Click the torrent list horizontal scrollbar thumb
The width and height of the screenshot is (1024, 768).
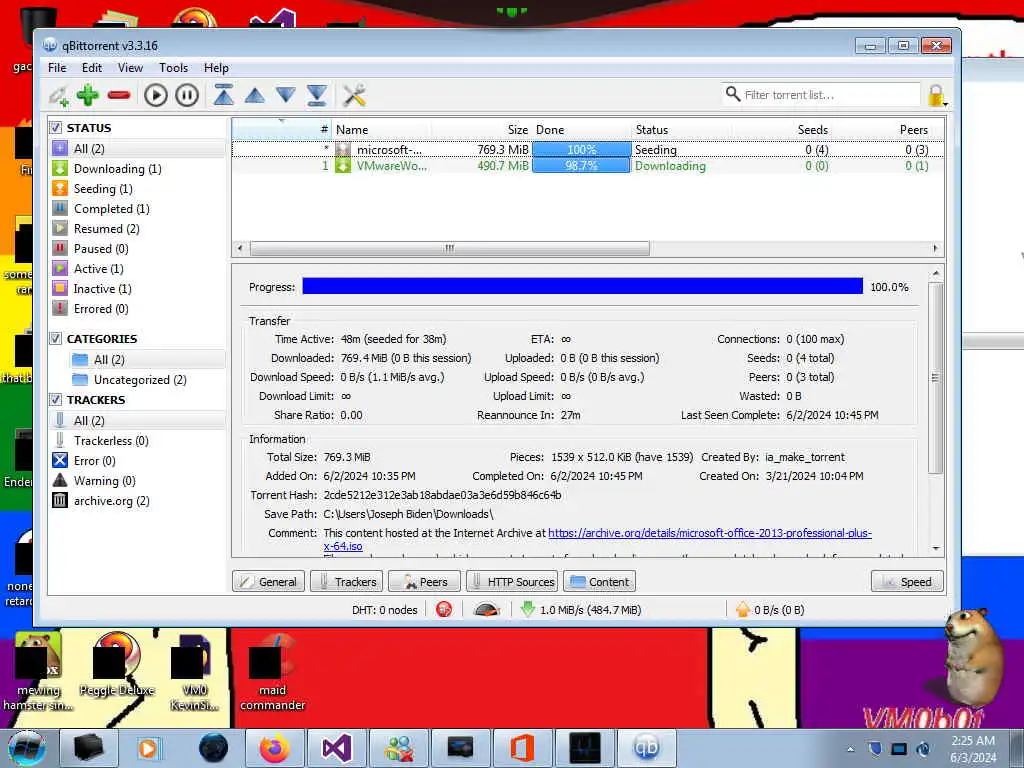(450, 248)
